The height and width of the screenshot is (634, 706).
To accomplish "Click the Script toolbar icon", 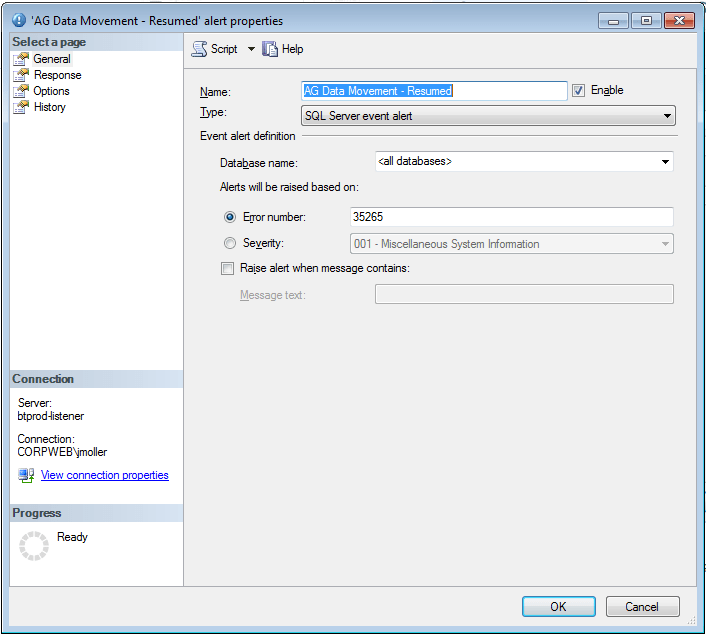I will (x=199, y=49).
